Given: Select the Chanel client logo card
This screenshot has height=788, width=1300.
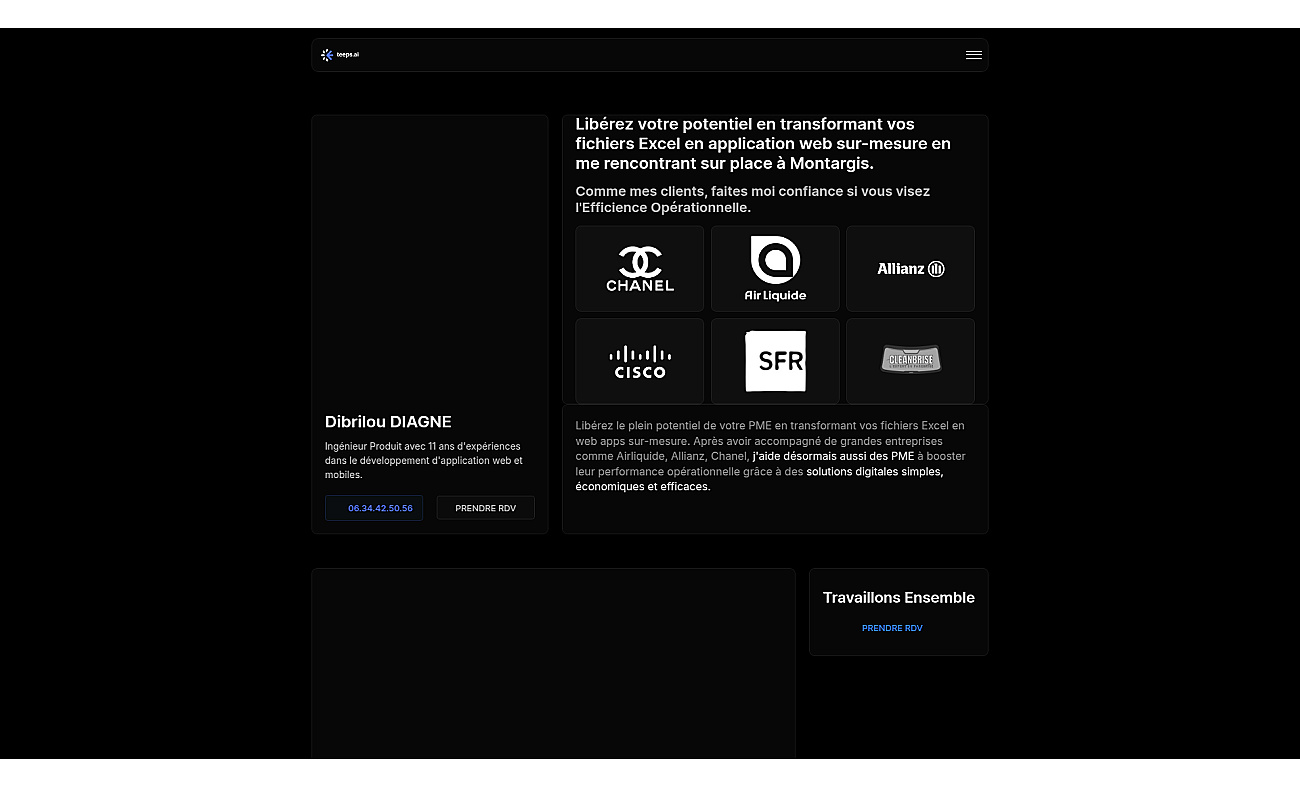Looking at the screenshot, I should coord(640,269).
